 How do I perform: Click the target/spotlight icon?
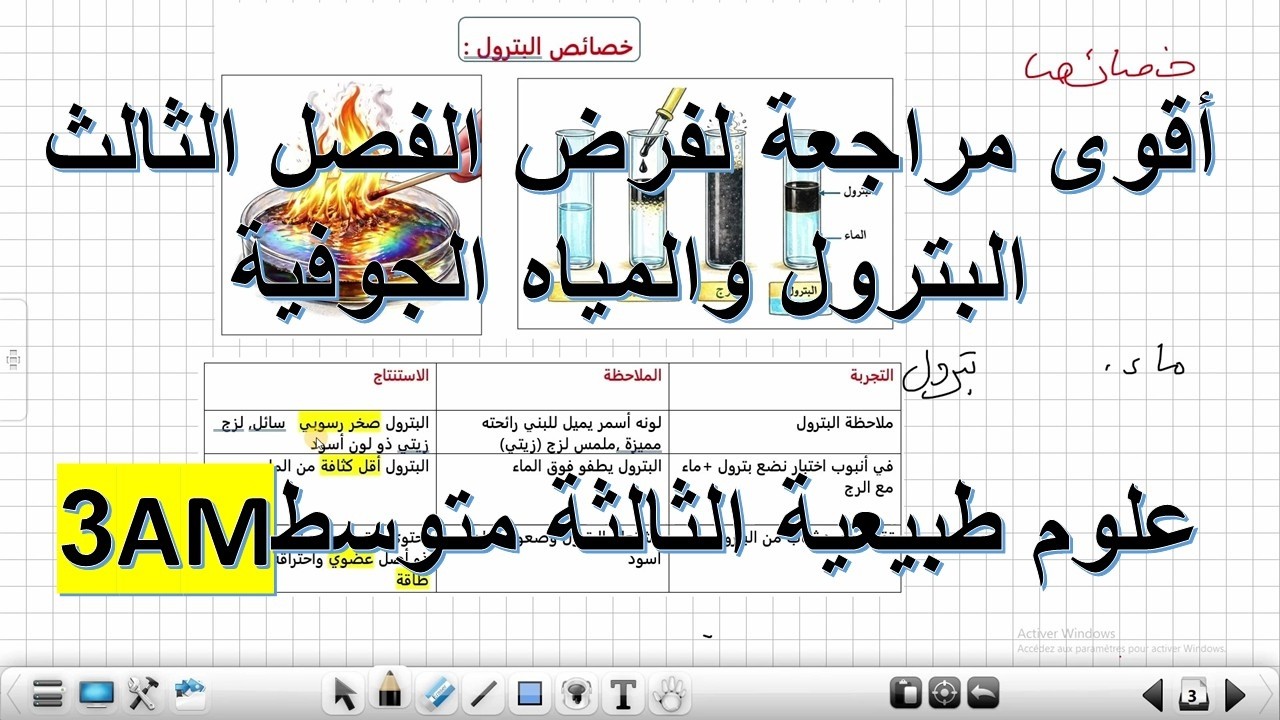point(945,693)
